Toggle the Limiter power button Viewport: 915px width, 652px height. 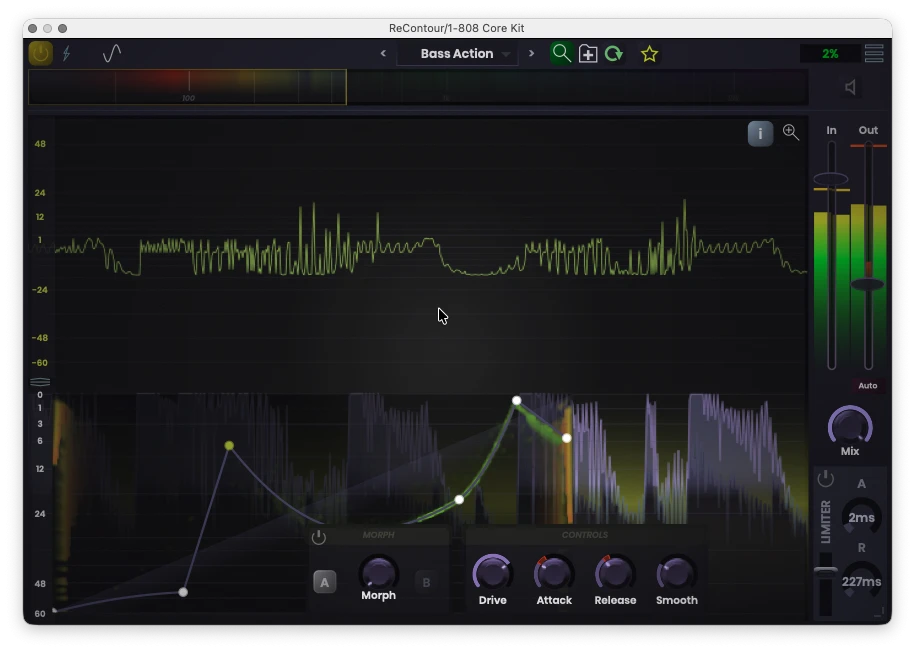pos(825,479)
